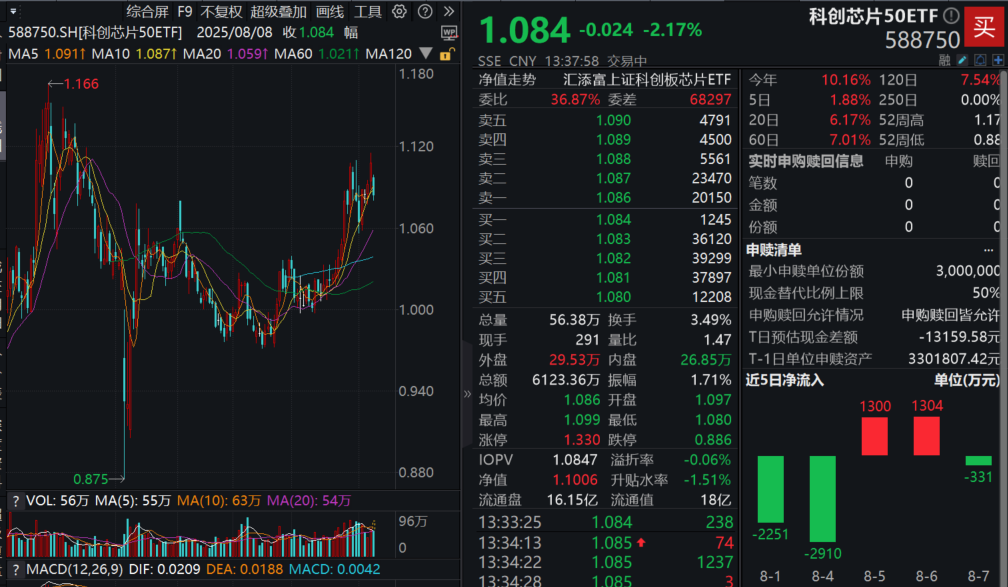The width and height of the screenshot is (1008, 587).
Task: Click the red 买 buy button
Action: [983, 26]
